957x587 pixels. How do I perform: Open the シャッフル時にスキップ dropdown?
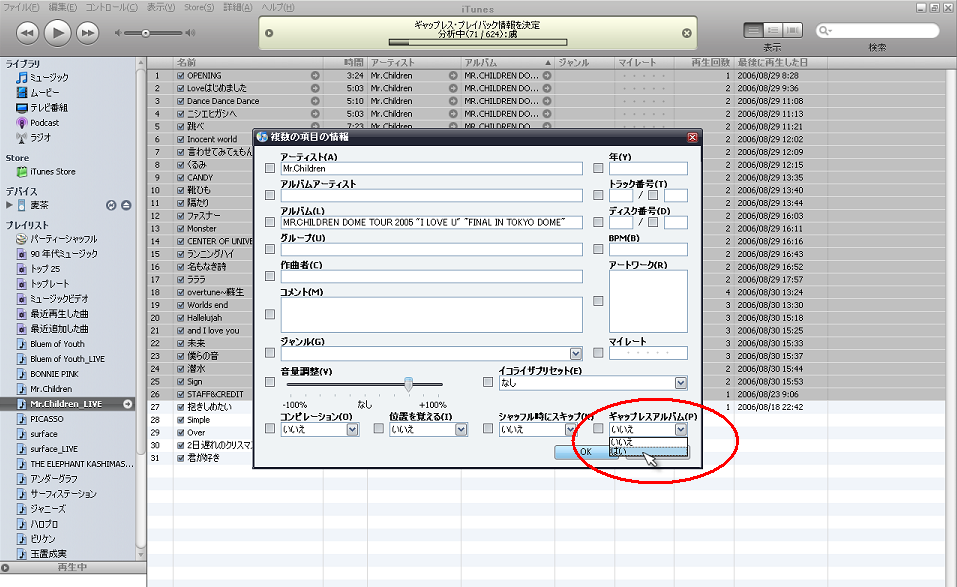click(x=570, y=430)
